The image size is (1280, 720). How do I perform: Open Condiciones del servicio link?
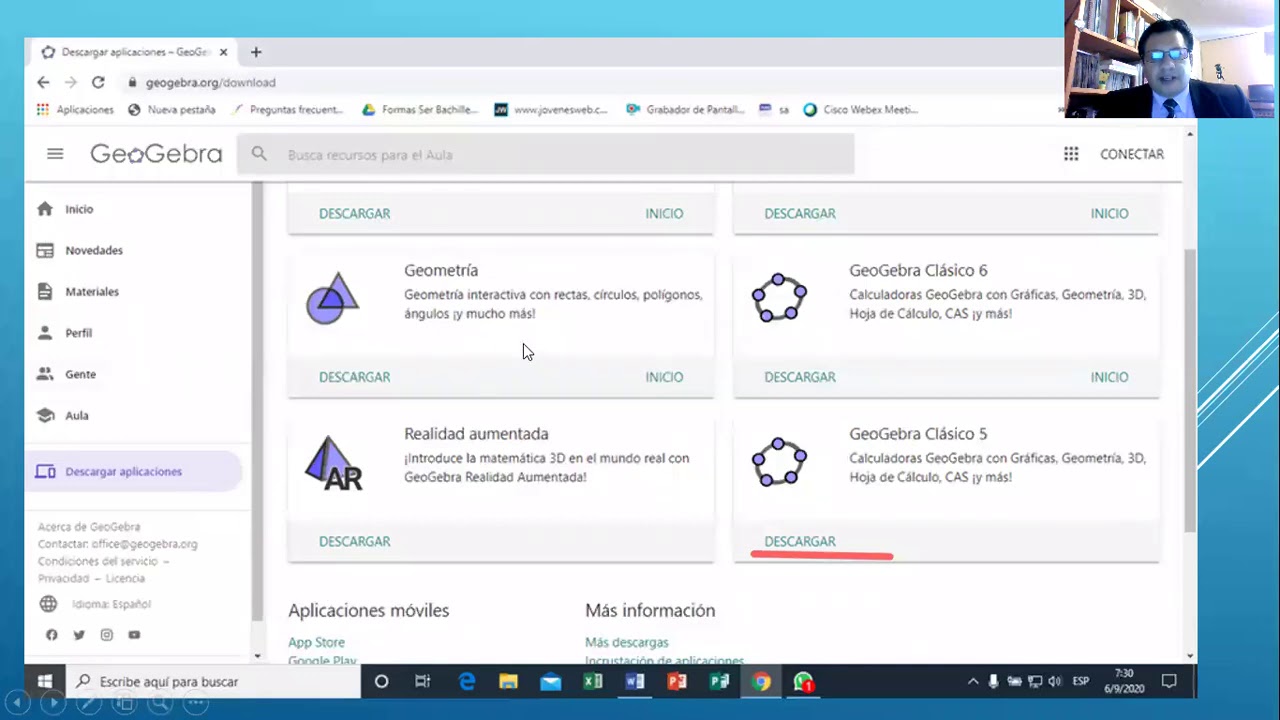97,561
